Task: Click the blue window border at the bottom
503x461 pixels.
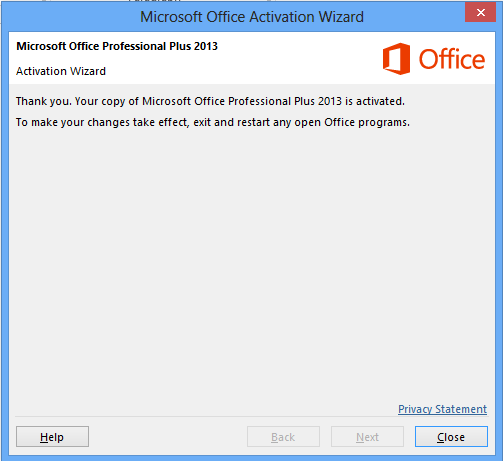Action: 252,458
